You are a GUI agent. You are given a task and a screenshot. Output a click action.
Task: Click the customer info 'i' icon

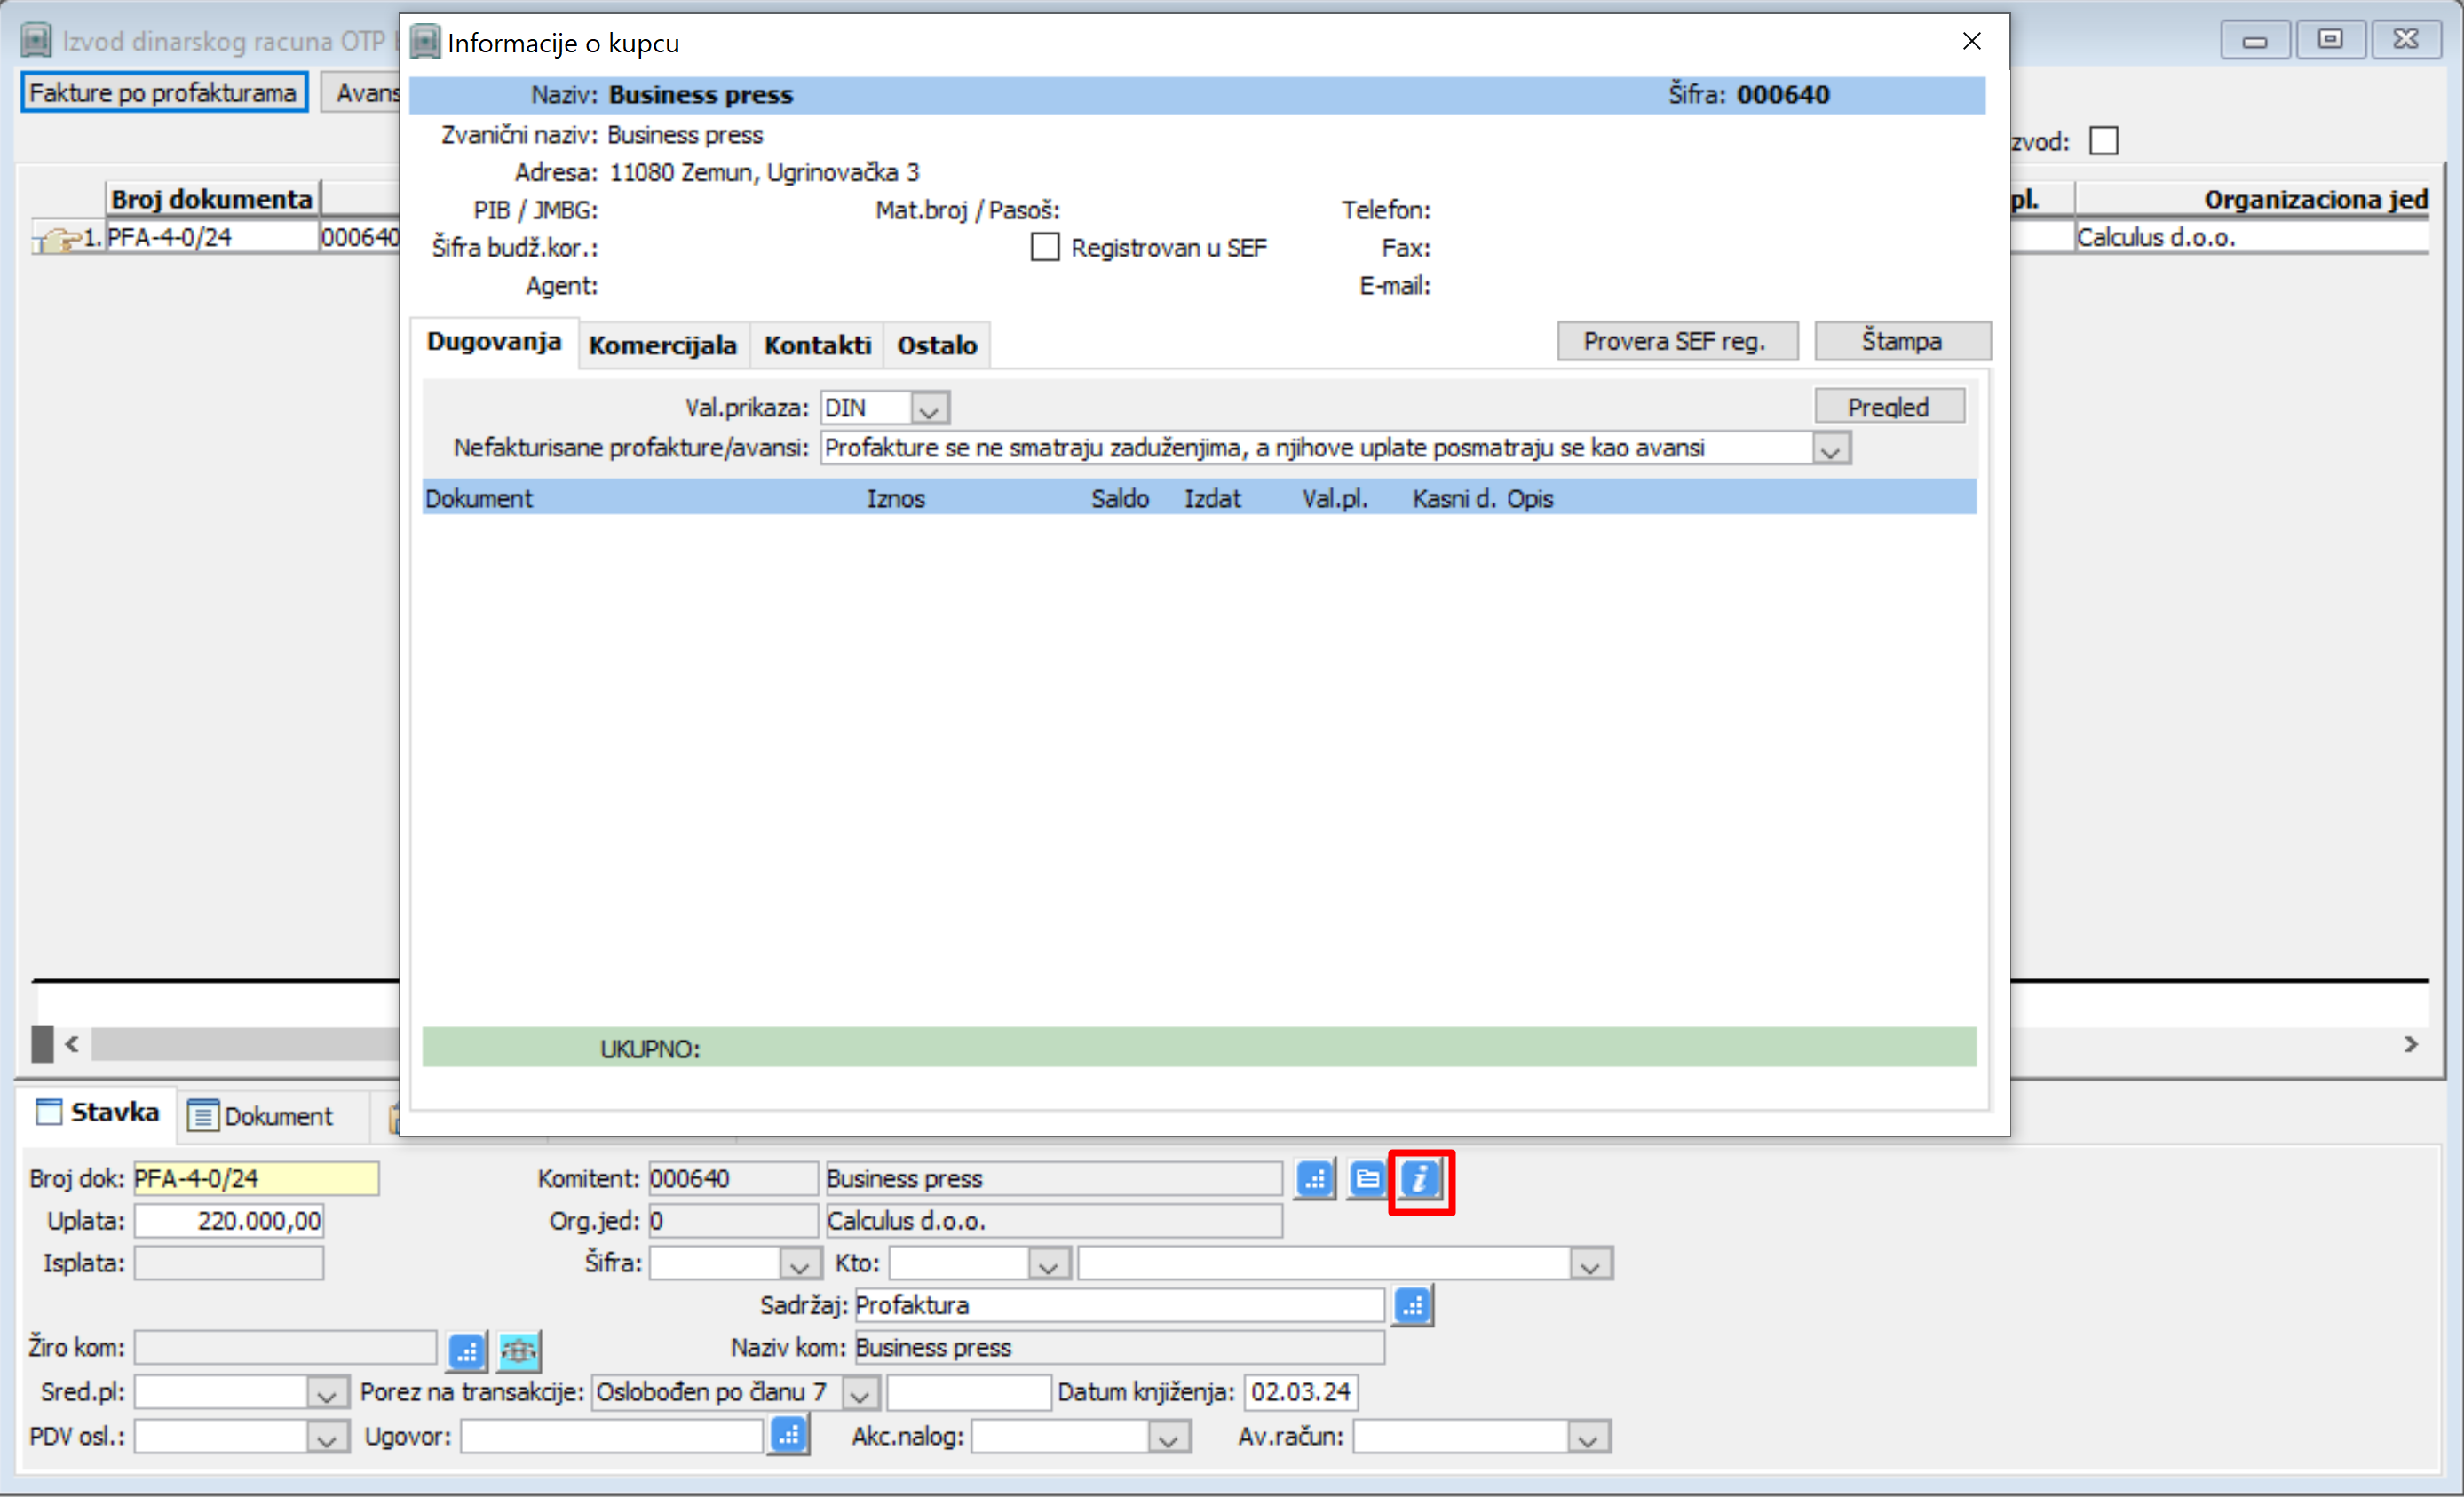(1420, 1179)
